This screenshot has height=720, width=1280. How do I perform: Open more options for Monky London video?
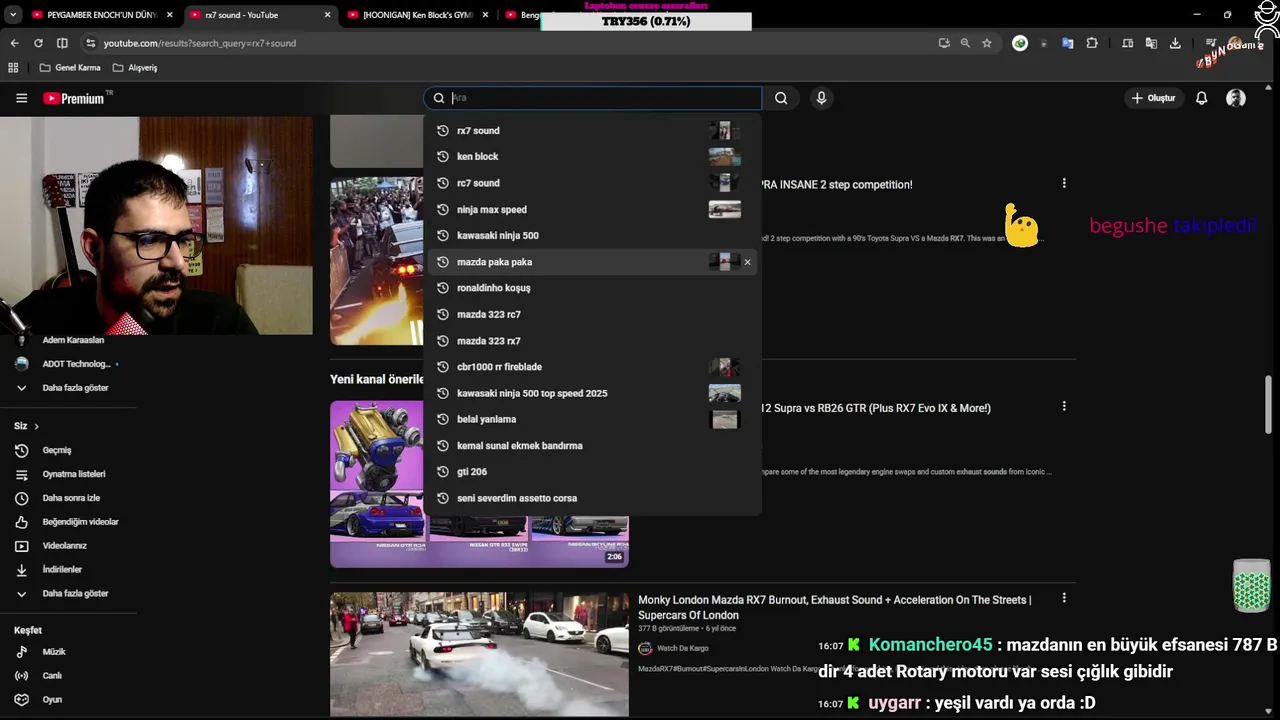pos(1064,598)
